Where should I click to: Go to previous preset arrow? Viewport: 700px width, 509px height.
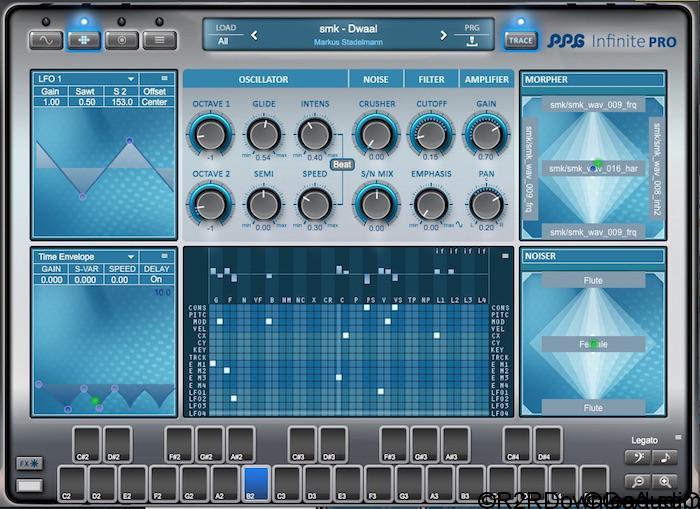254,35
